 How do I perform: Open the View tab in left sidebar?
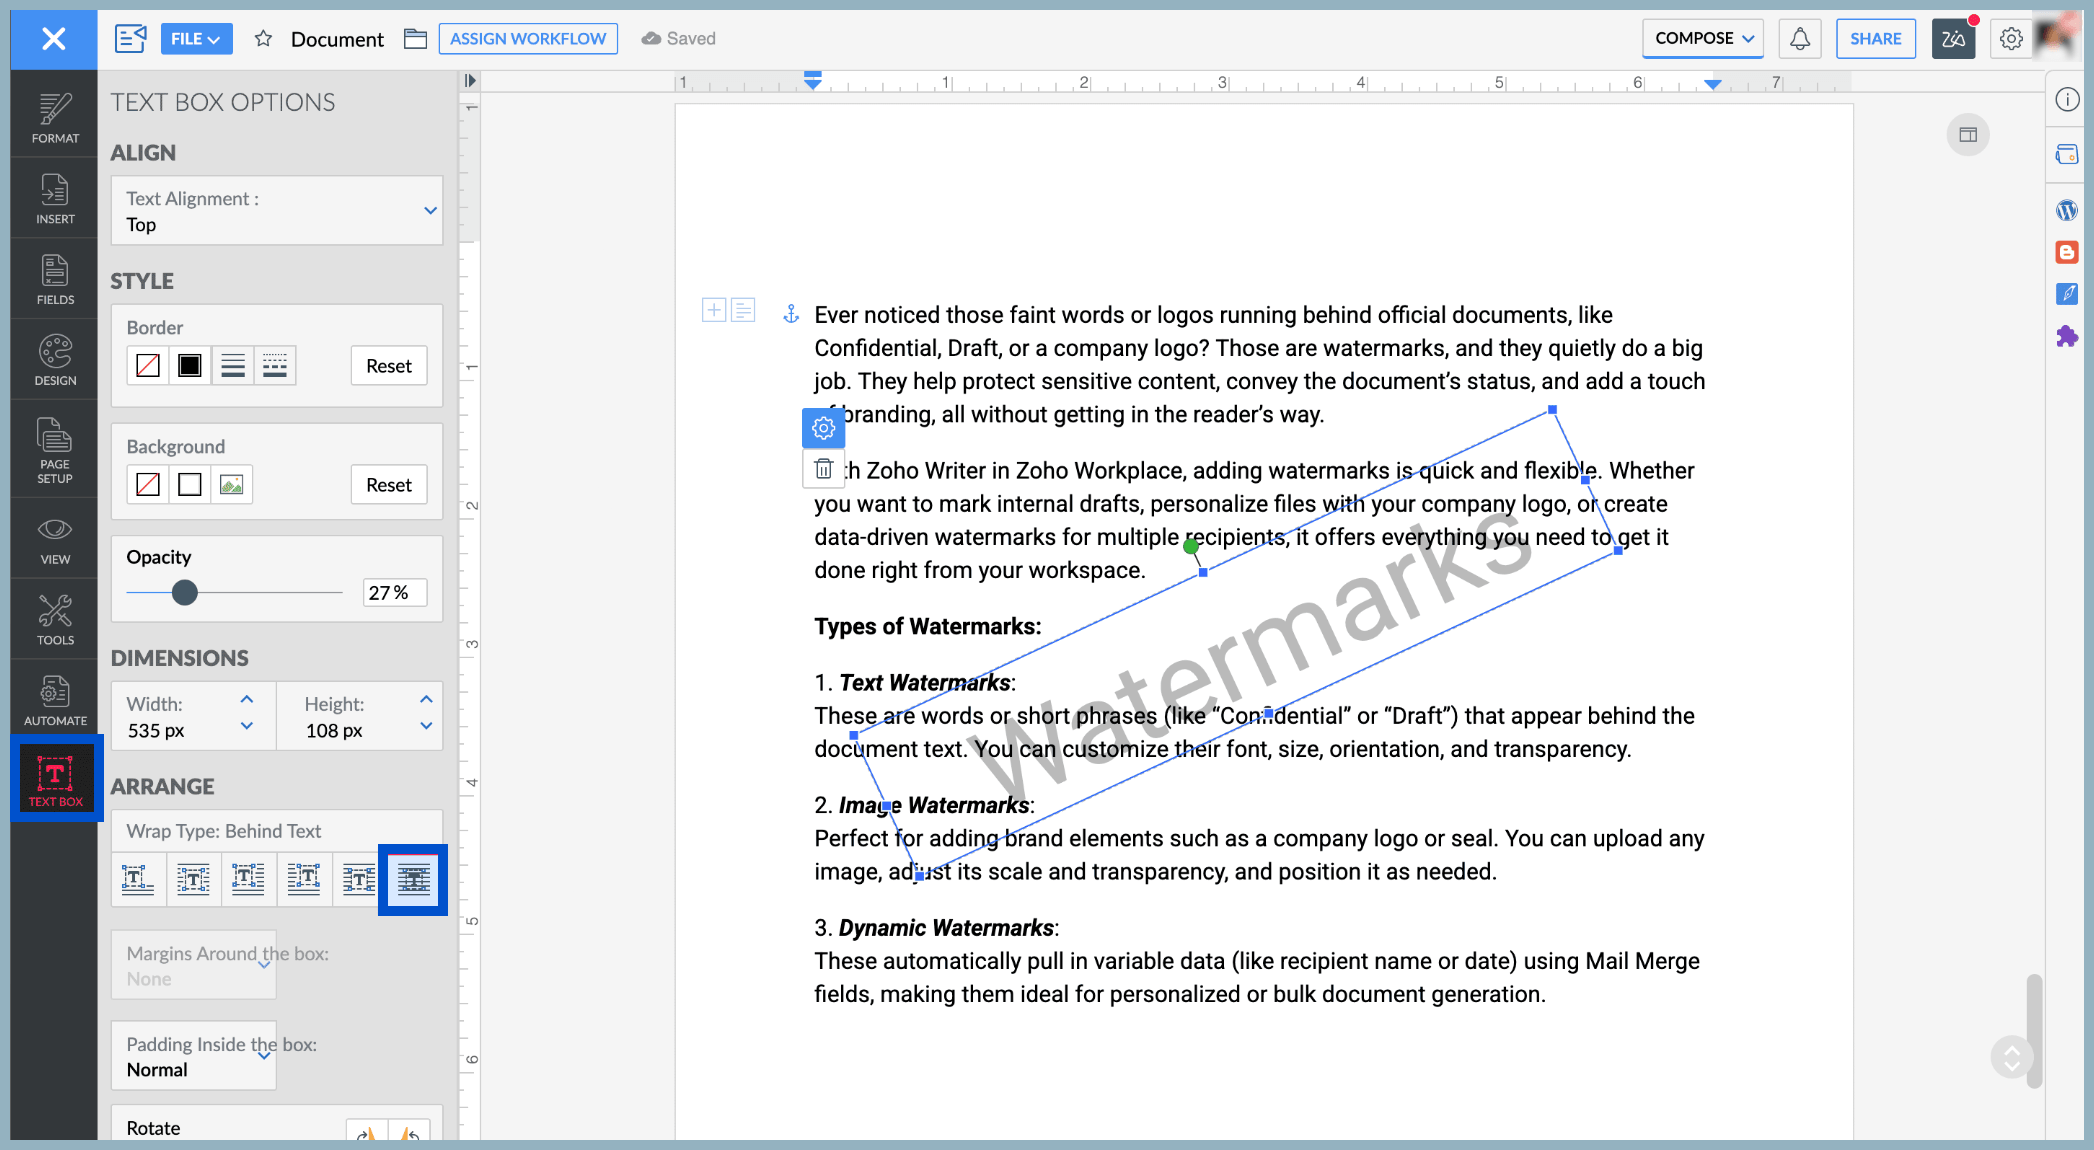[54, 539]
